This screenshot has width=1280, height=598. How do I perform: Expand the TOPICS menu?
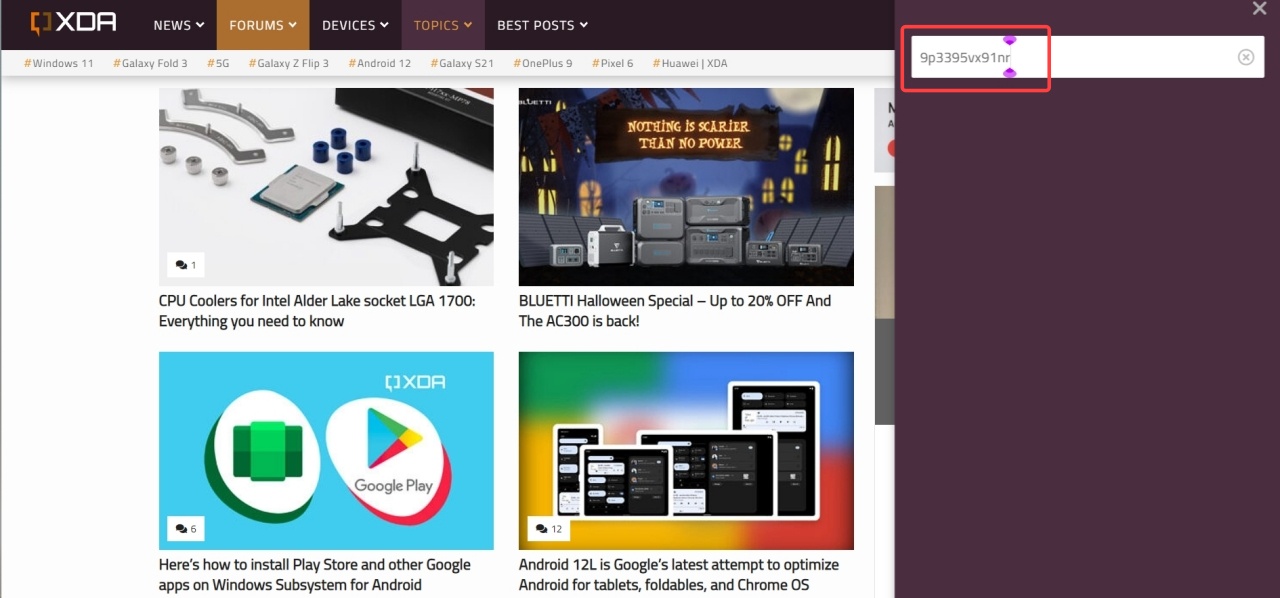click(443, 25)
